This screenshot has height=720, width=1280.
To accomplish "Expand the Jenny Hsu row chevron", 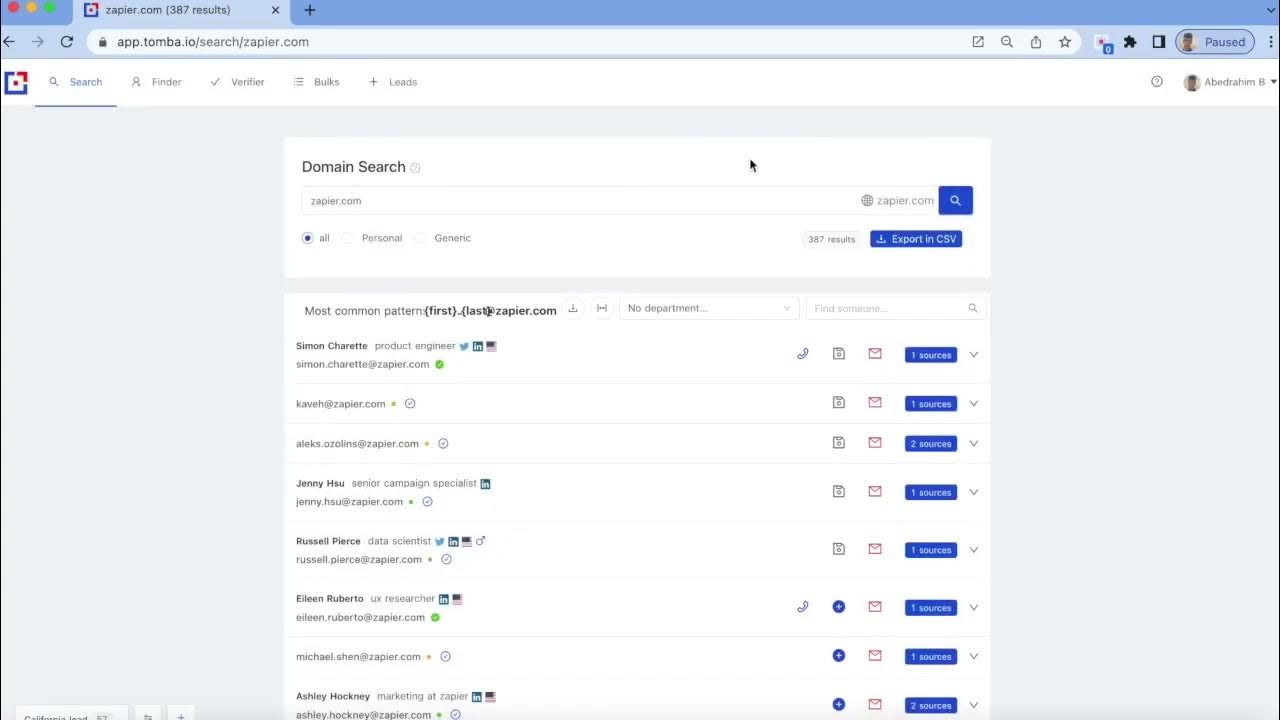I will point(974,491).
